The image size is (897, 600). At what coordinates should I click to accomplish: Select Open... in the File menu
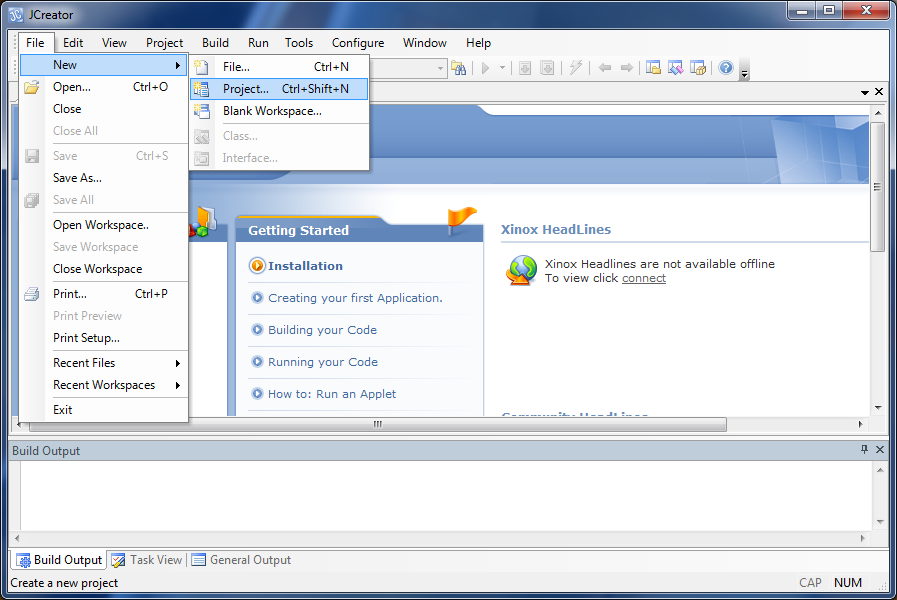coord(104,87)
